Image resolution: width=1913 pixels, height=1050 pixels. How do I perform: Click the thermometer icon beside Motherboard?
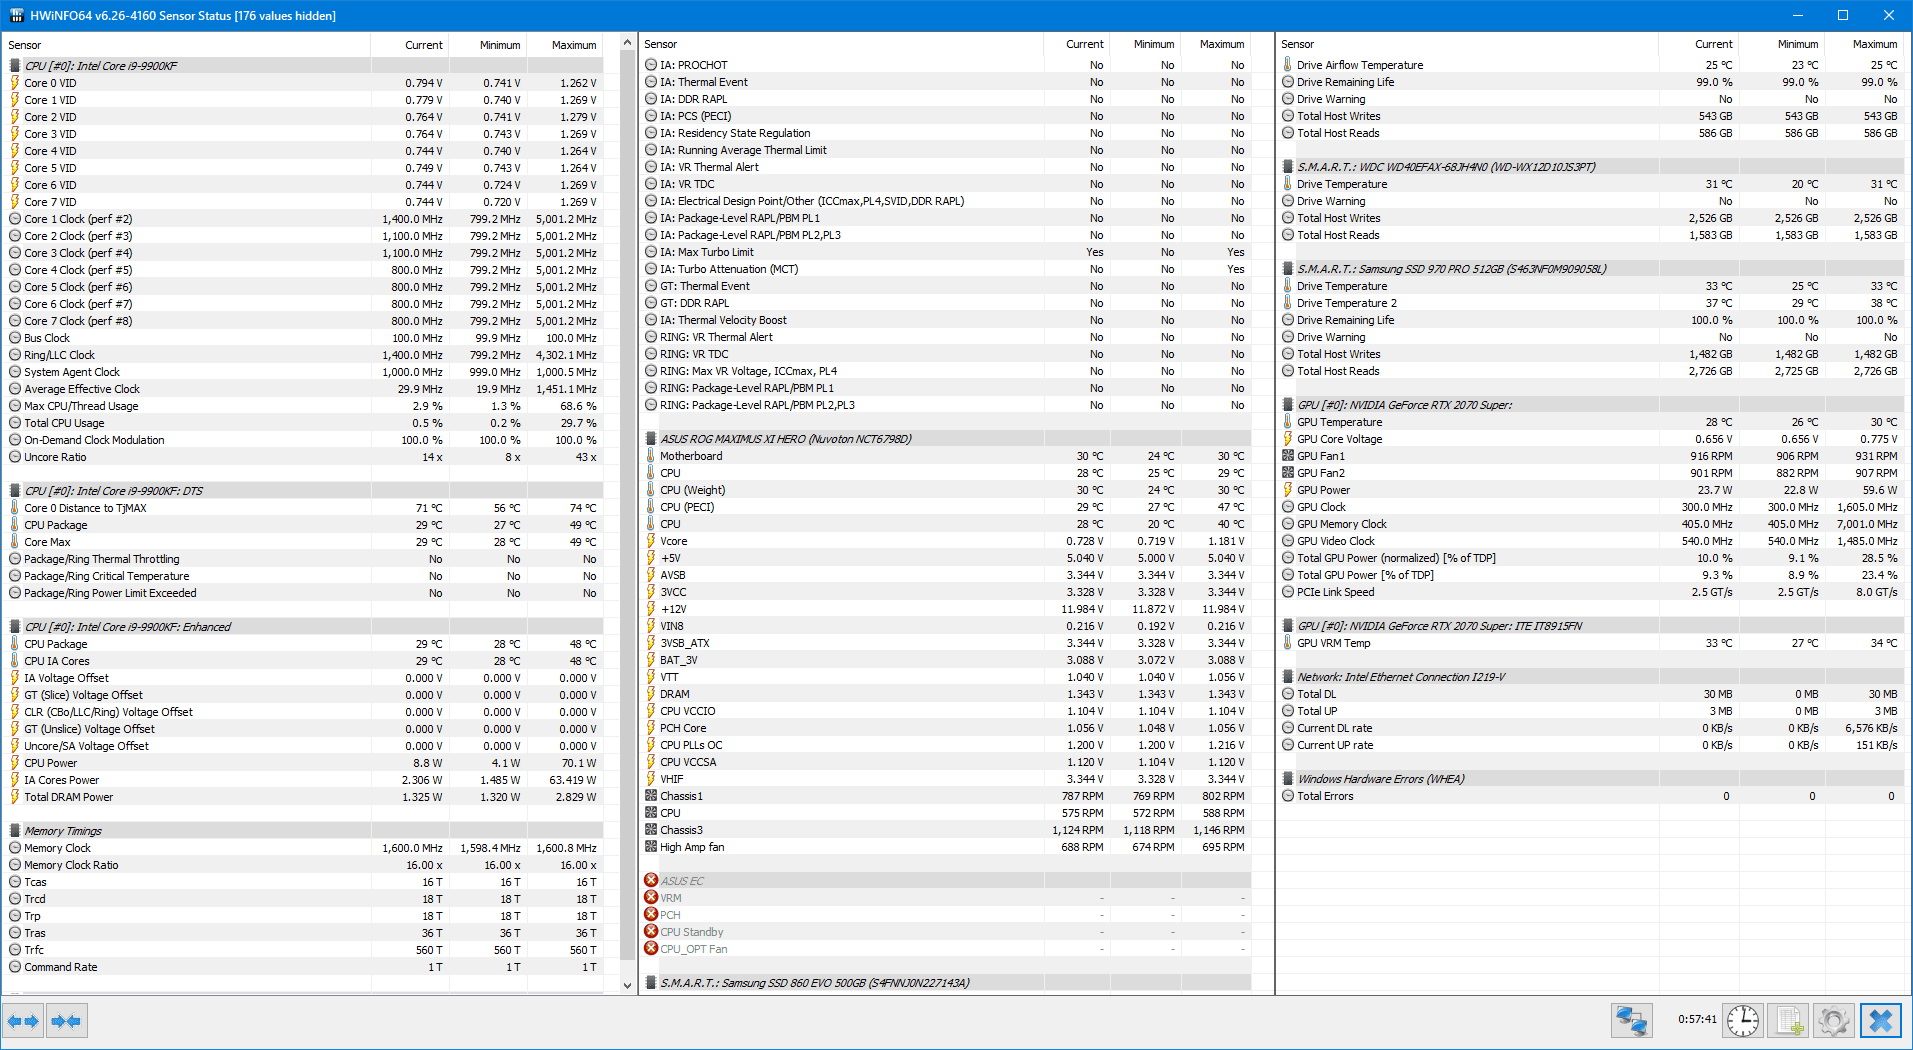[x=651, y=456]
